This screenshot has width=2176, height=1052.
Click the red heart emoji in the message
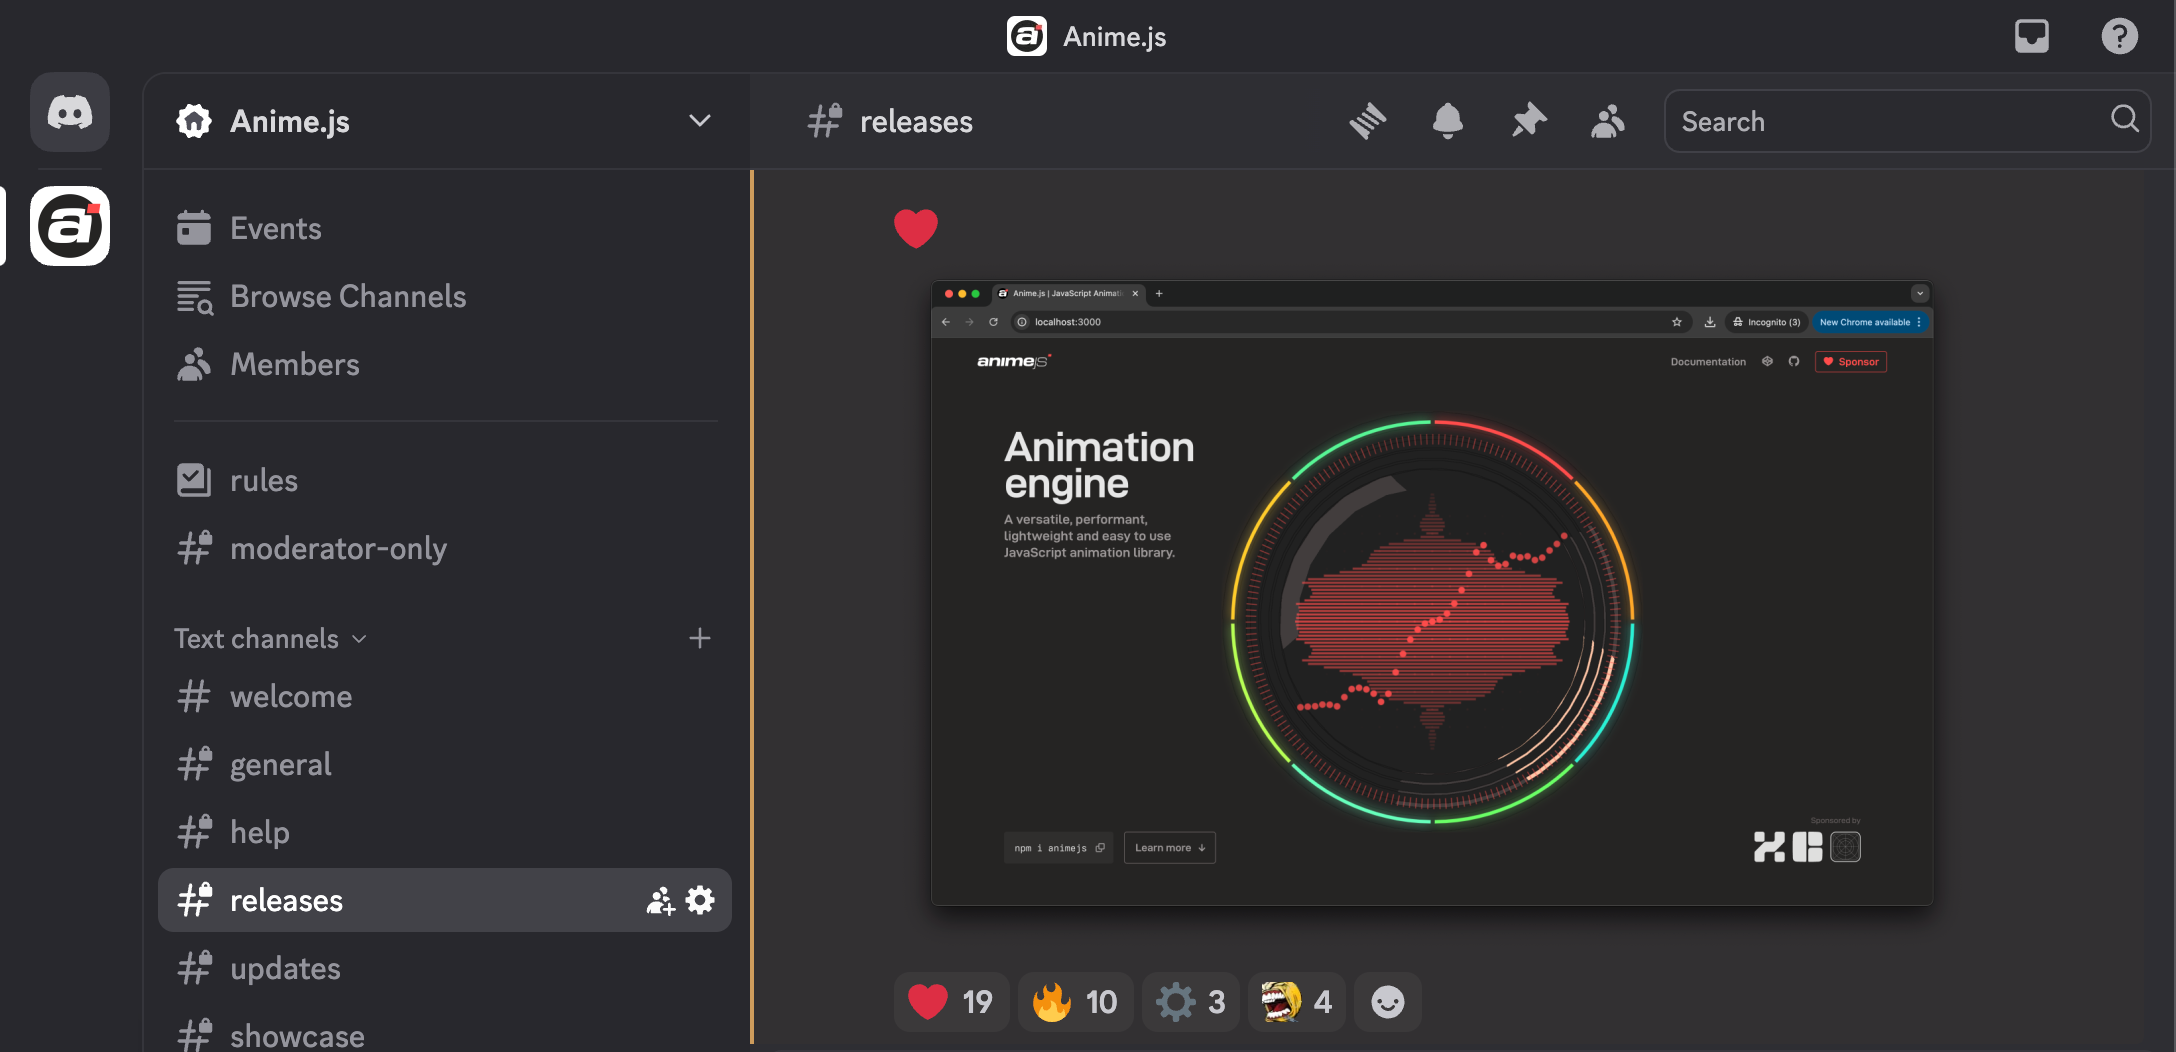[x=915, y=228]
